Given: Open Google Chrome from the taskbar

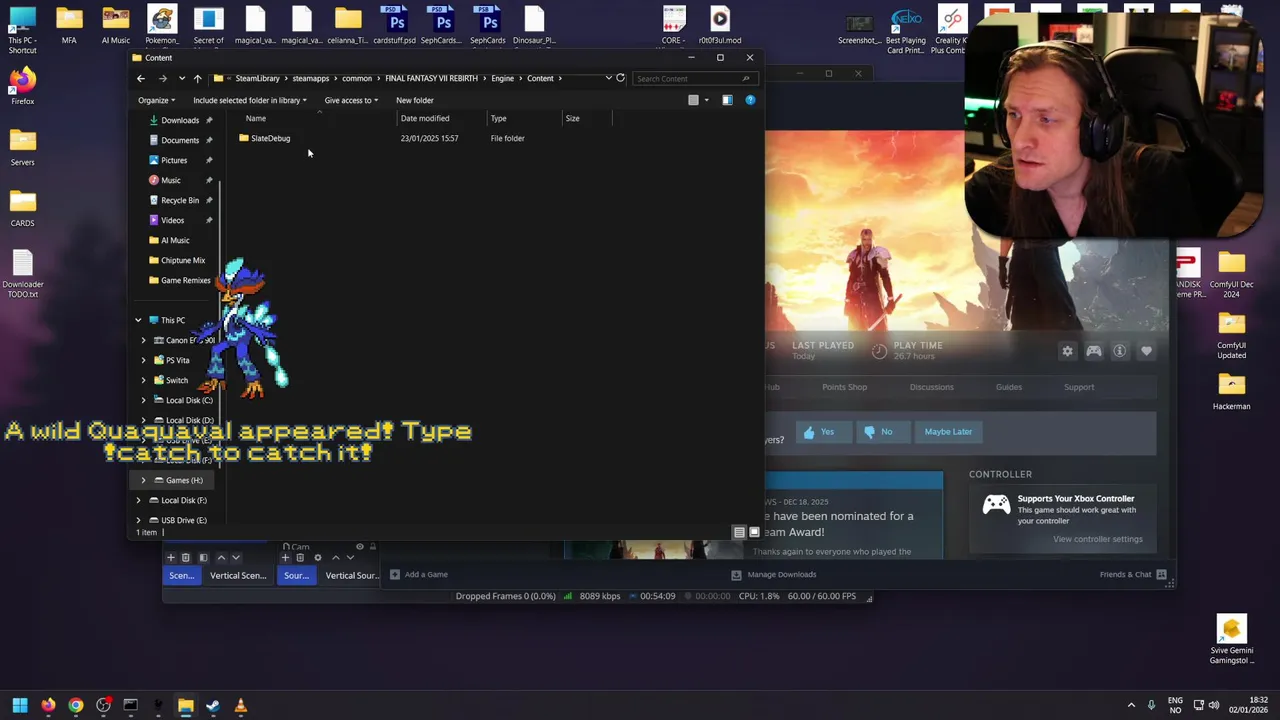Looking at the screenshot, I should pyautogui.click(x=76, y=706).
